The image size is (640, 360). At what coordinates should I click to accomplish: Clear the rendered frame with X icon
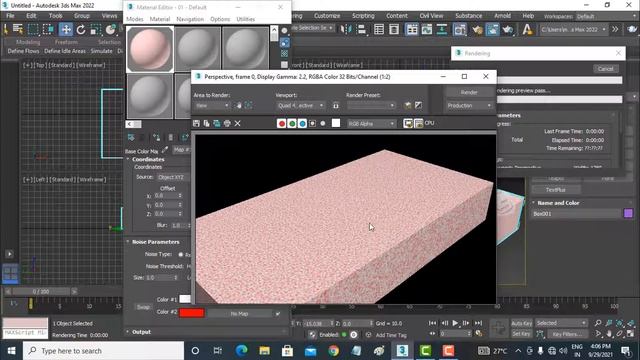238,123
